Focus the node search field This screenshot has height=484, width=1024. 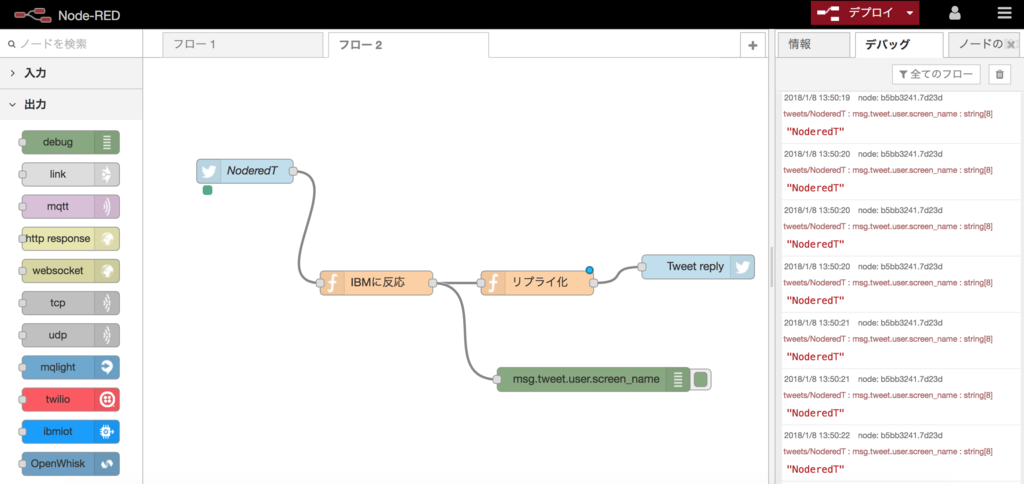[71, 44]
